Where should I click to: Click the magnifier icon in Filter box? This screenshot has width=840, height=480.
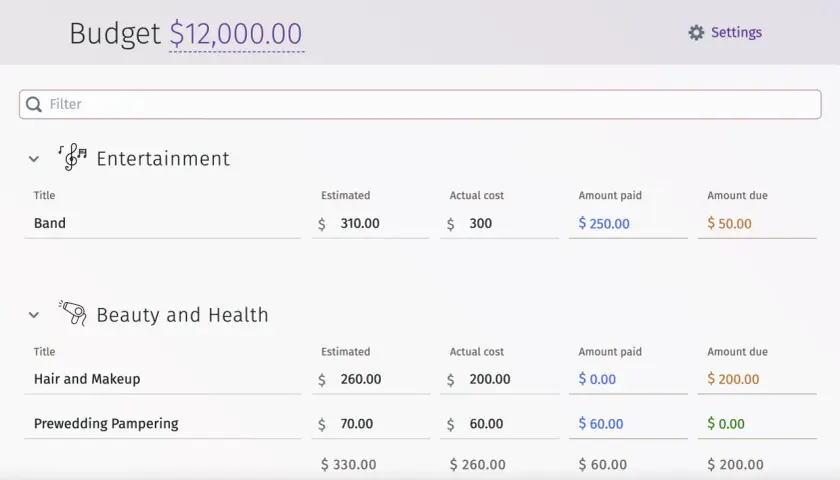tap(34, 104)
